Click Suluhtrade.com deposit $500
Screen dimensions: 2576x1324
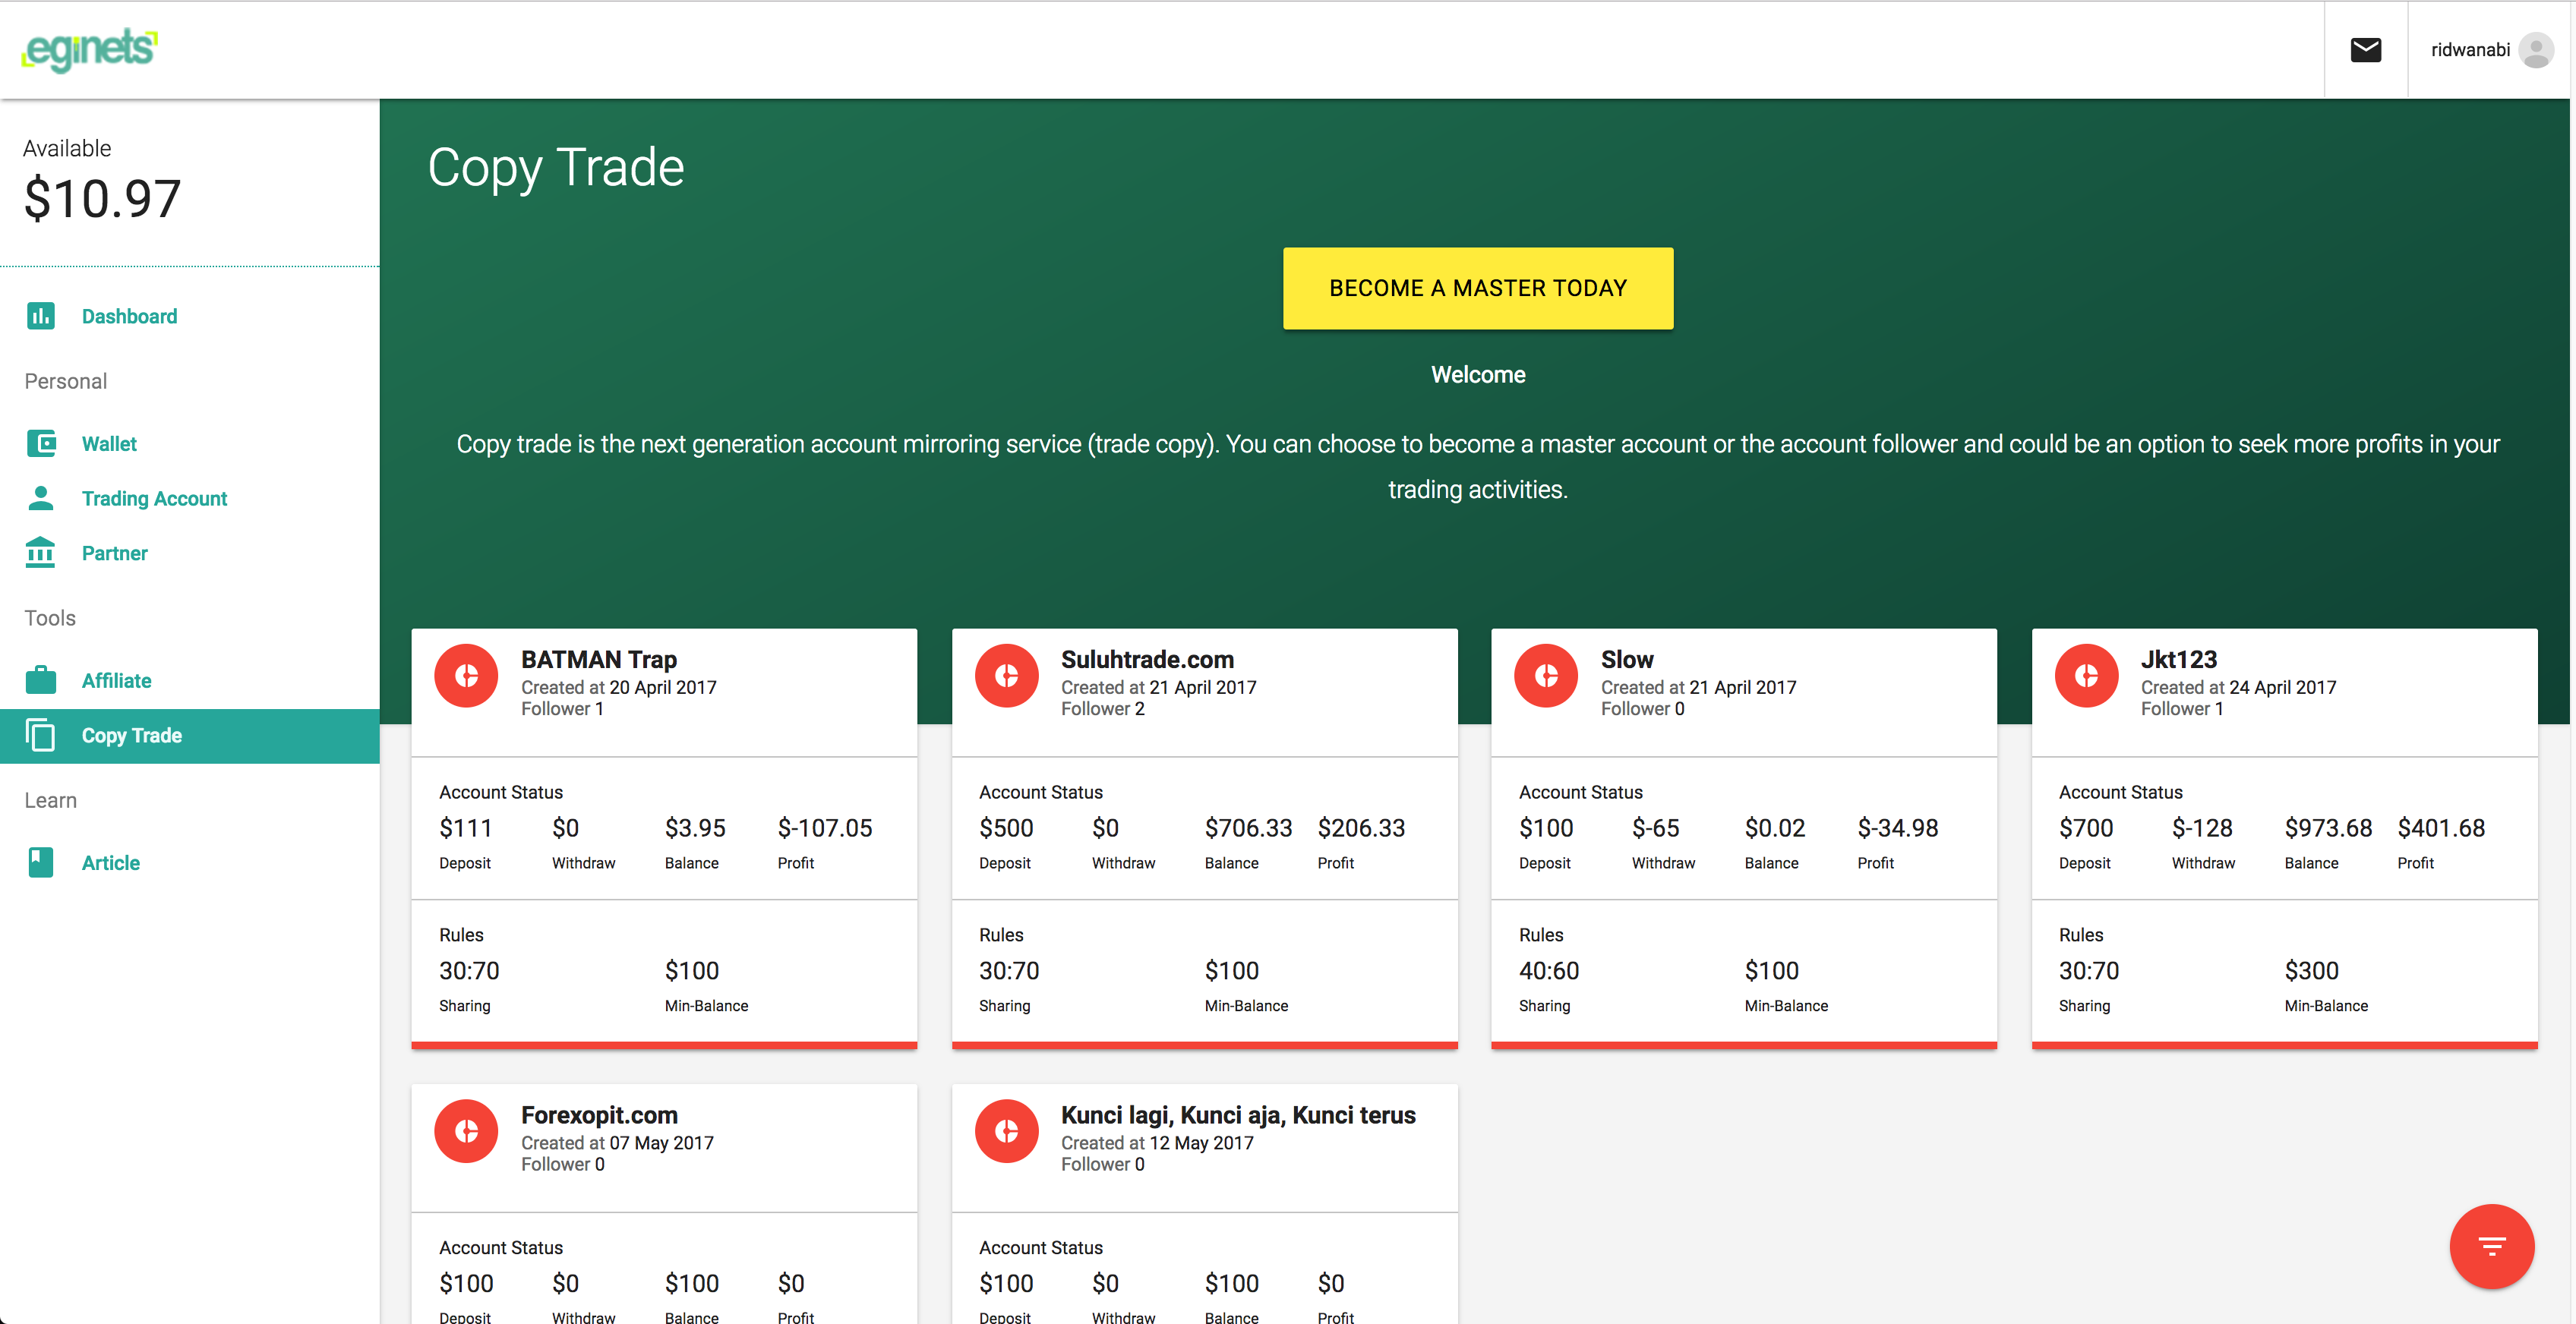1006,828
